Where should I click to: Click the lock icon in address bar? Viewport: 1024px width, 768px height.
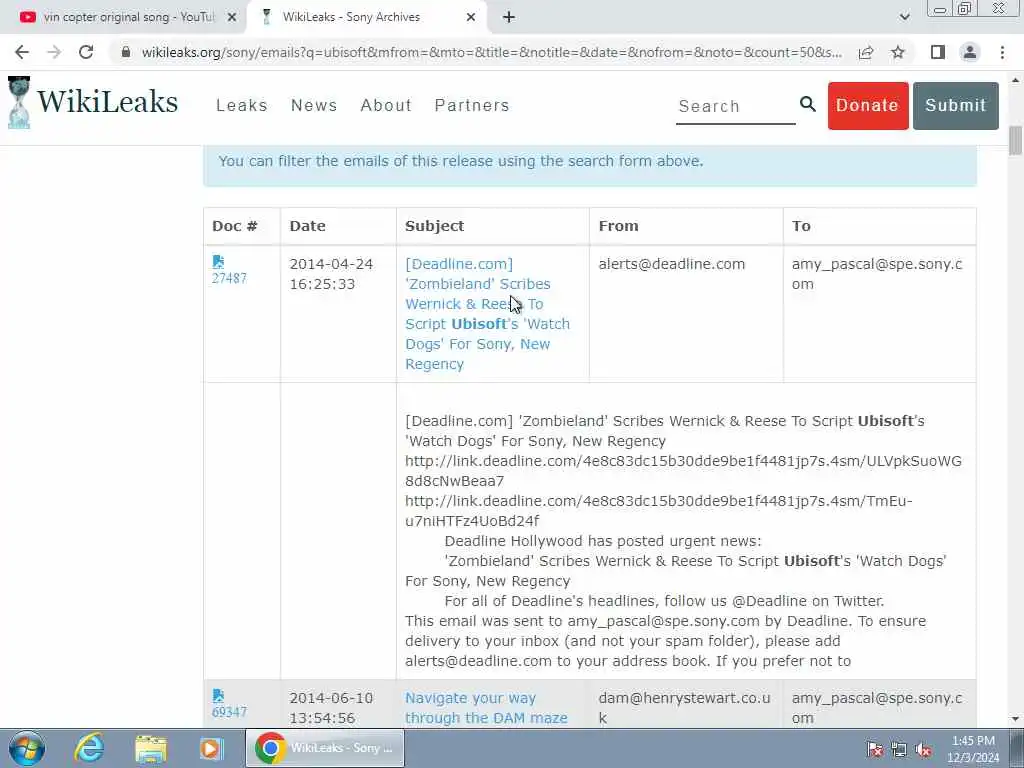pyautogui.click(x=126, y=52)
